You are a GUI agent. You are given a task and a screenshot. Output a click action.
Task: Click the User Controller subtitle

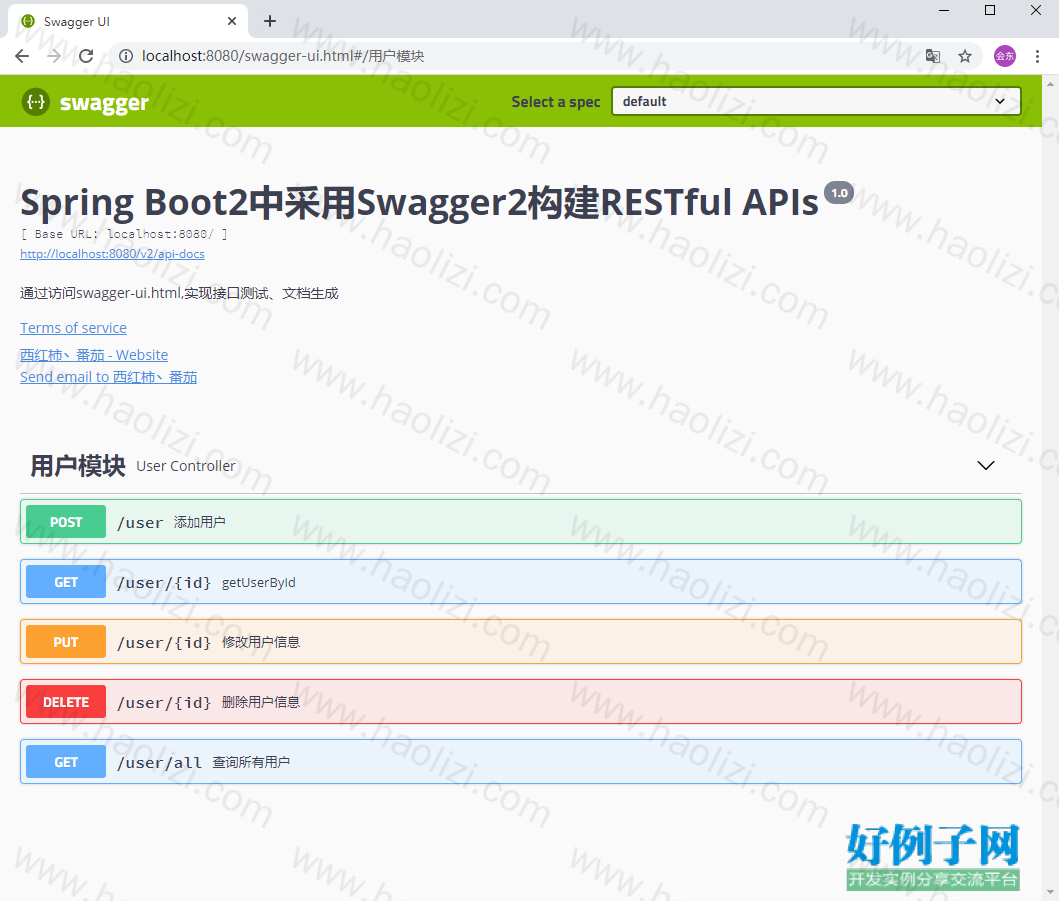click(186, 466)
